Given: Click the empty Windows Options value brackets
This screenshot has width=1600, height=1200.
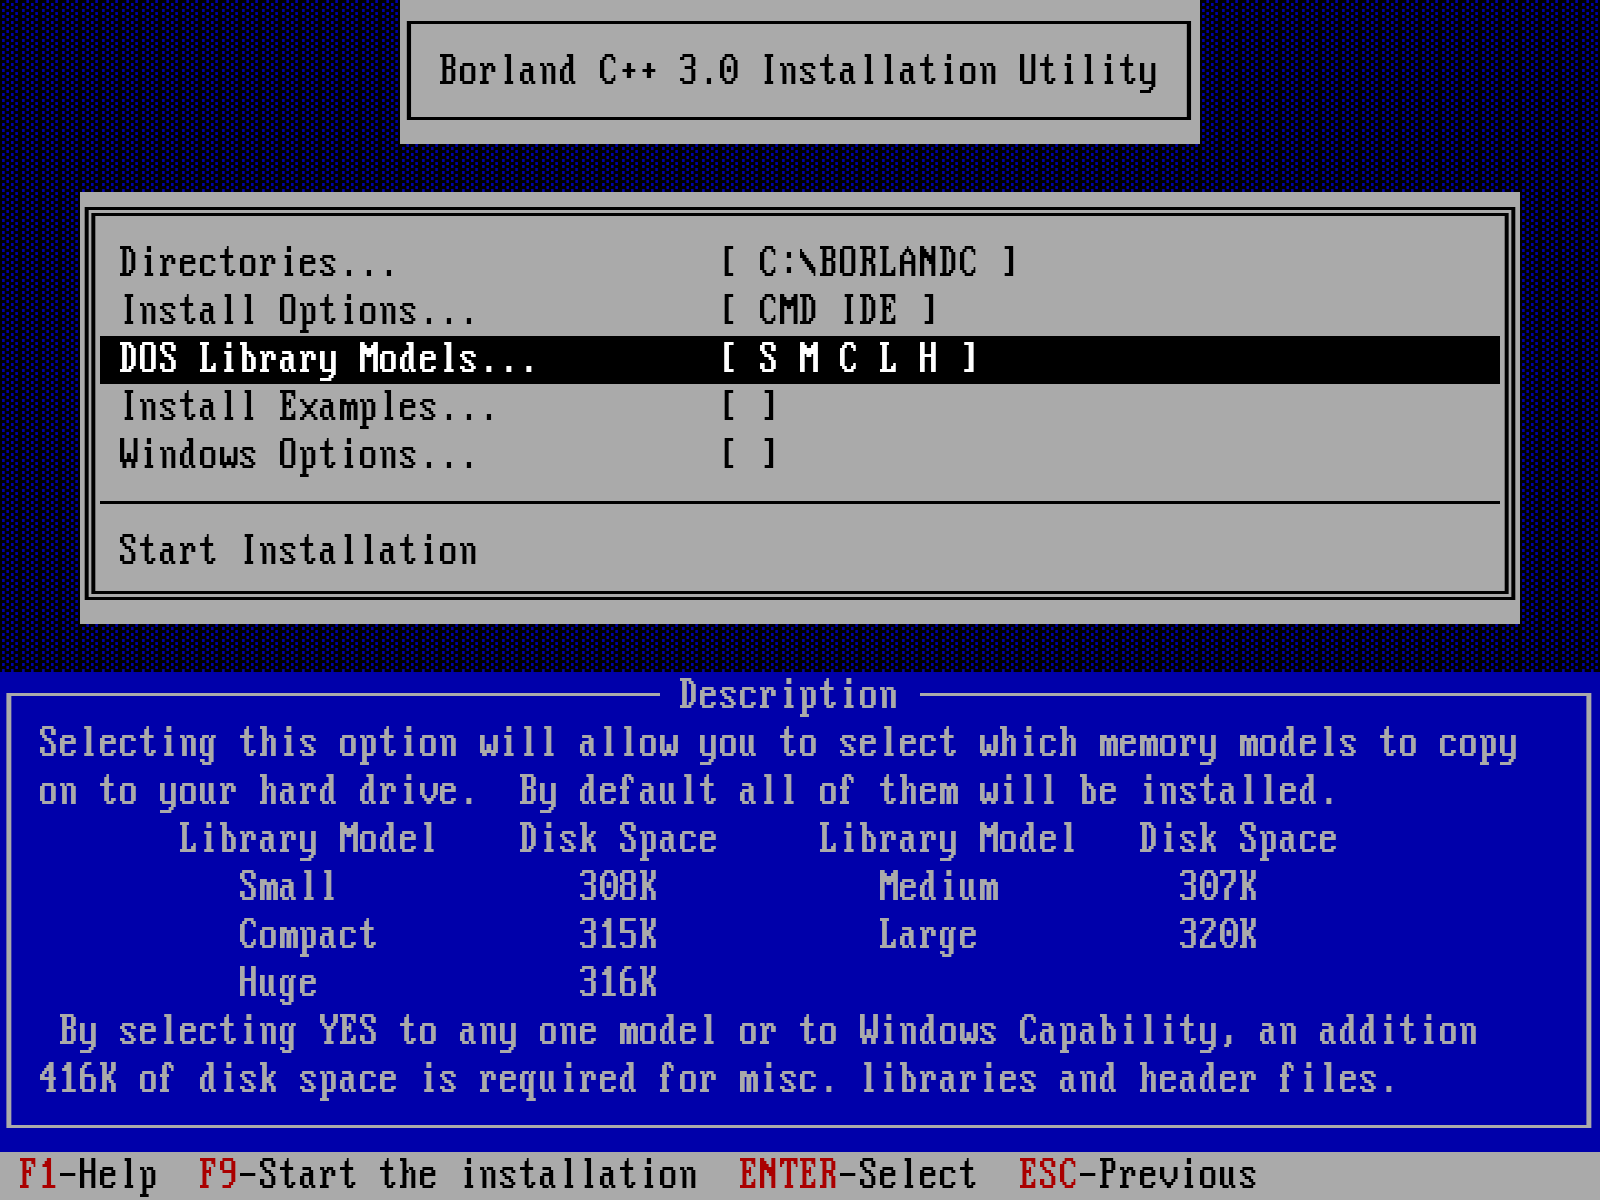Looking at the screenshot, I should coord(748,454).
